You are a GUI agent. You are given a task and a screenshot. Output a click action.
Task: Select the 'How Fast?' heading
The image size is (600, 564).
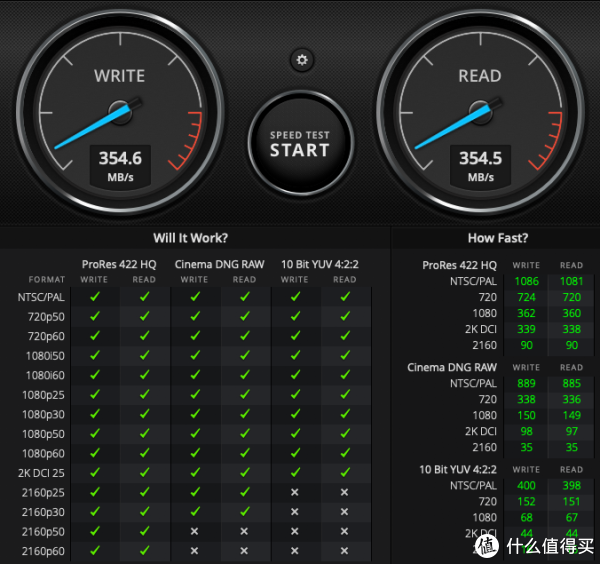(x=498, y=238)
